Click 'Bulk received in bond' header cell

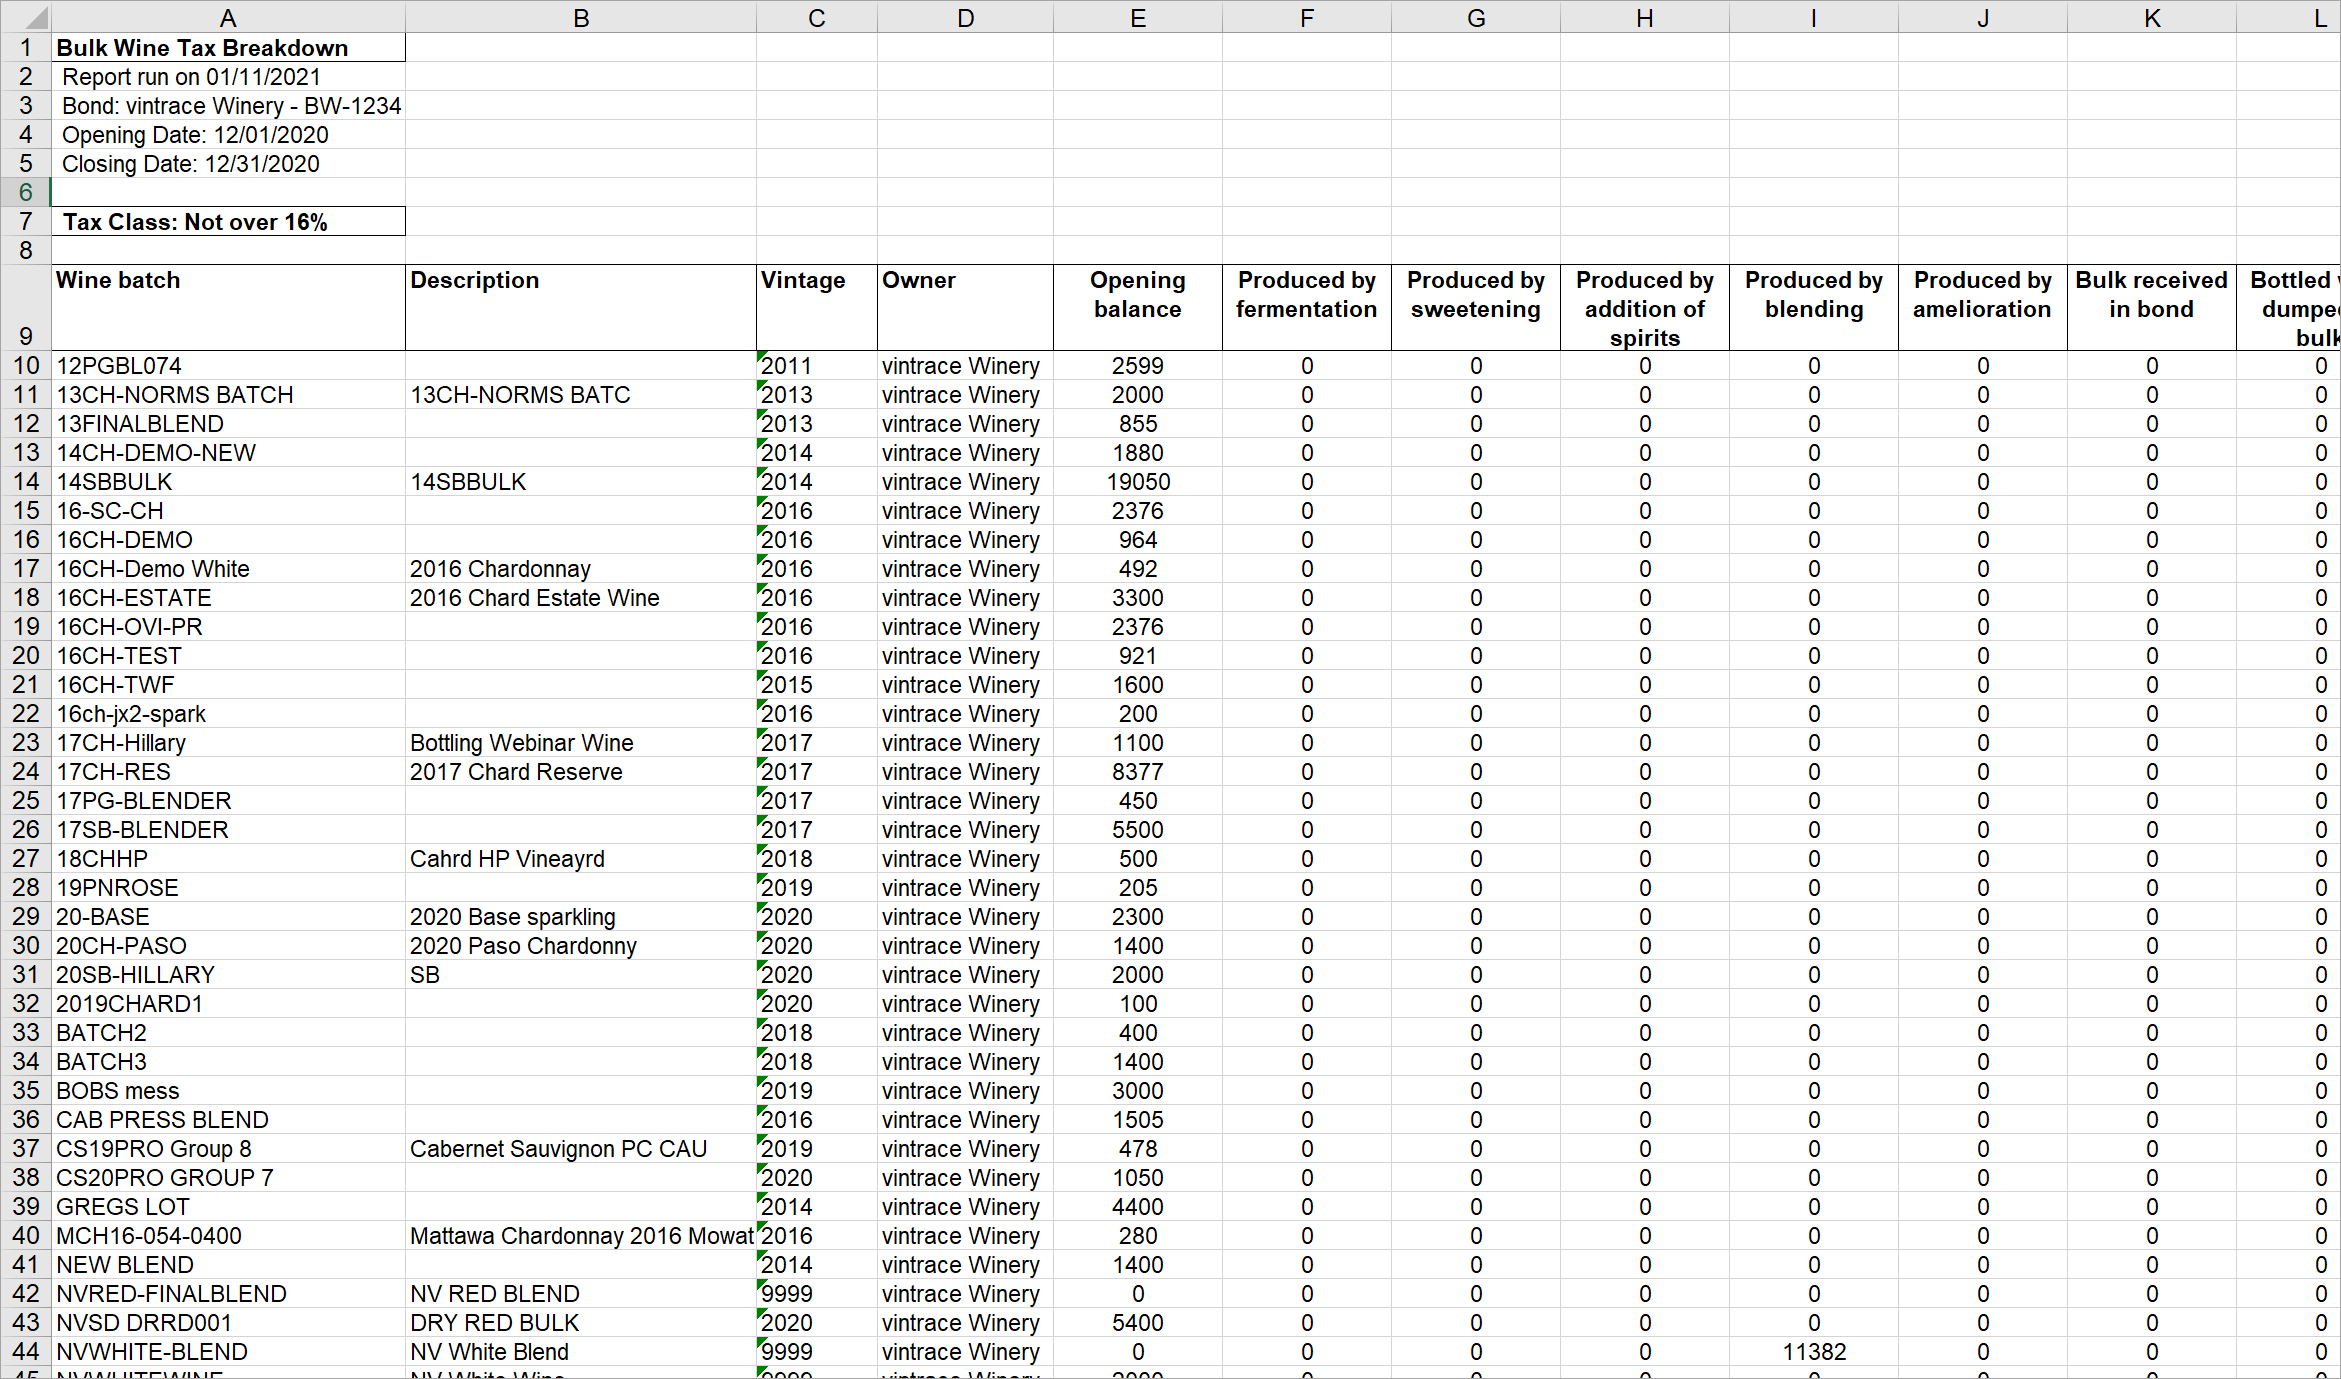tap(2152, 308)
